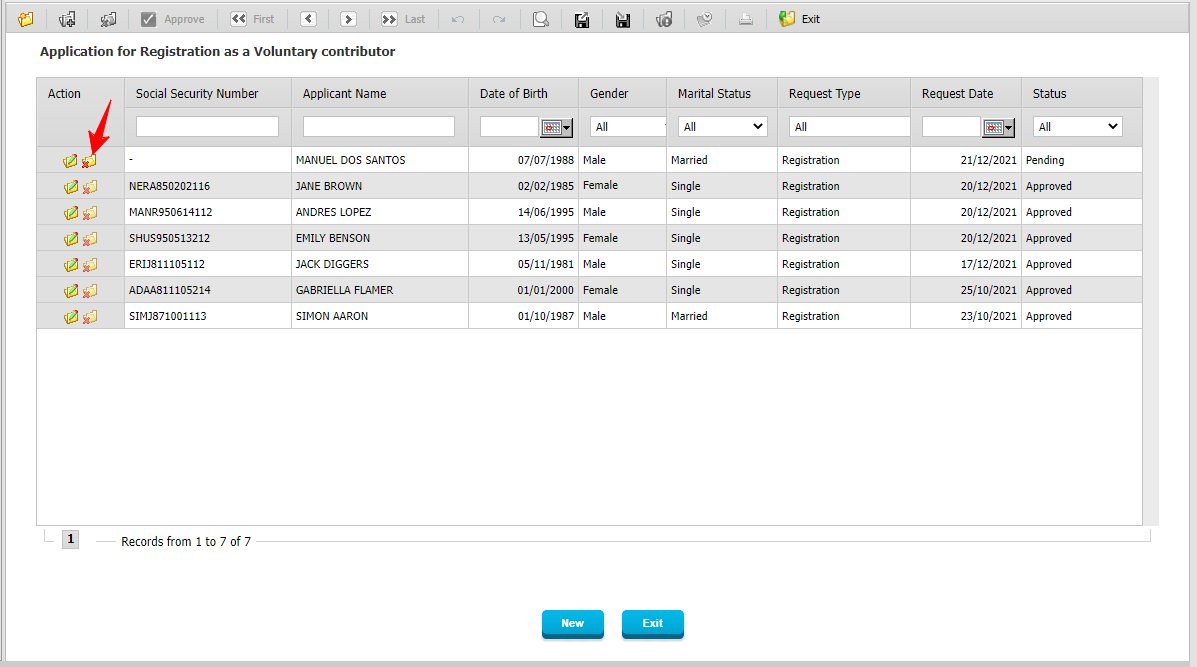The image size is (1197, 667).
Task: Delete SIMON AARON record
Action: point(89,317)
